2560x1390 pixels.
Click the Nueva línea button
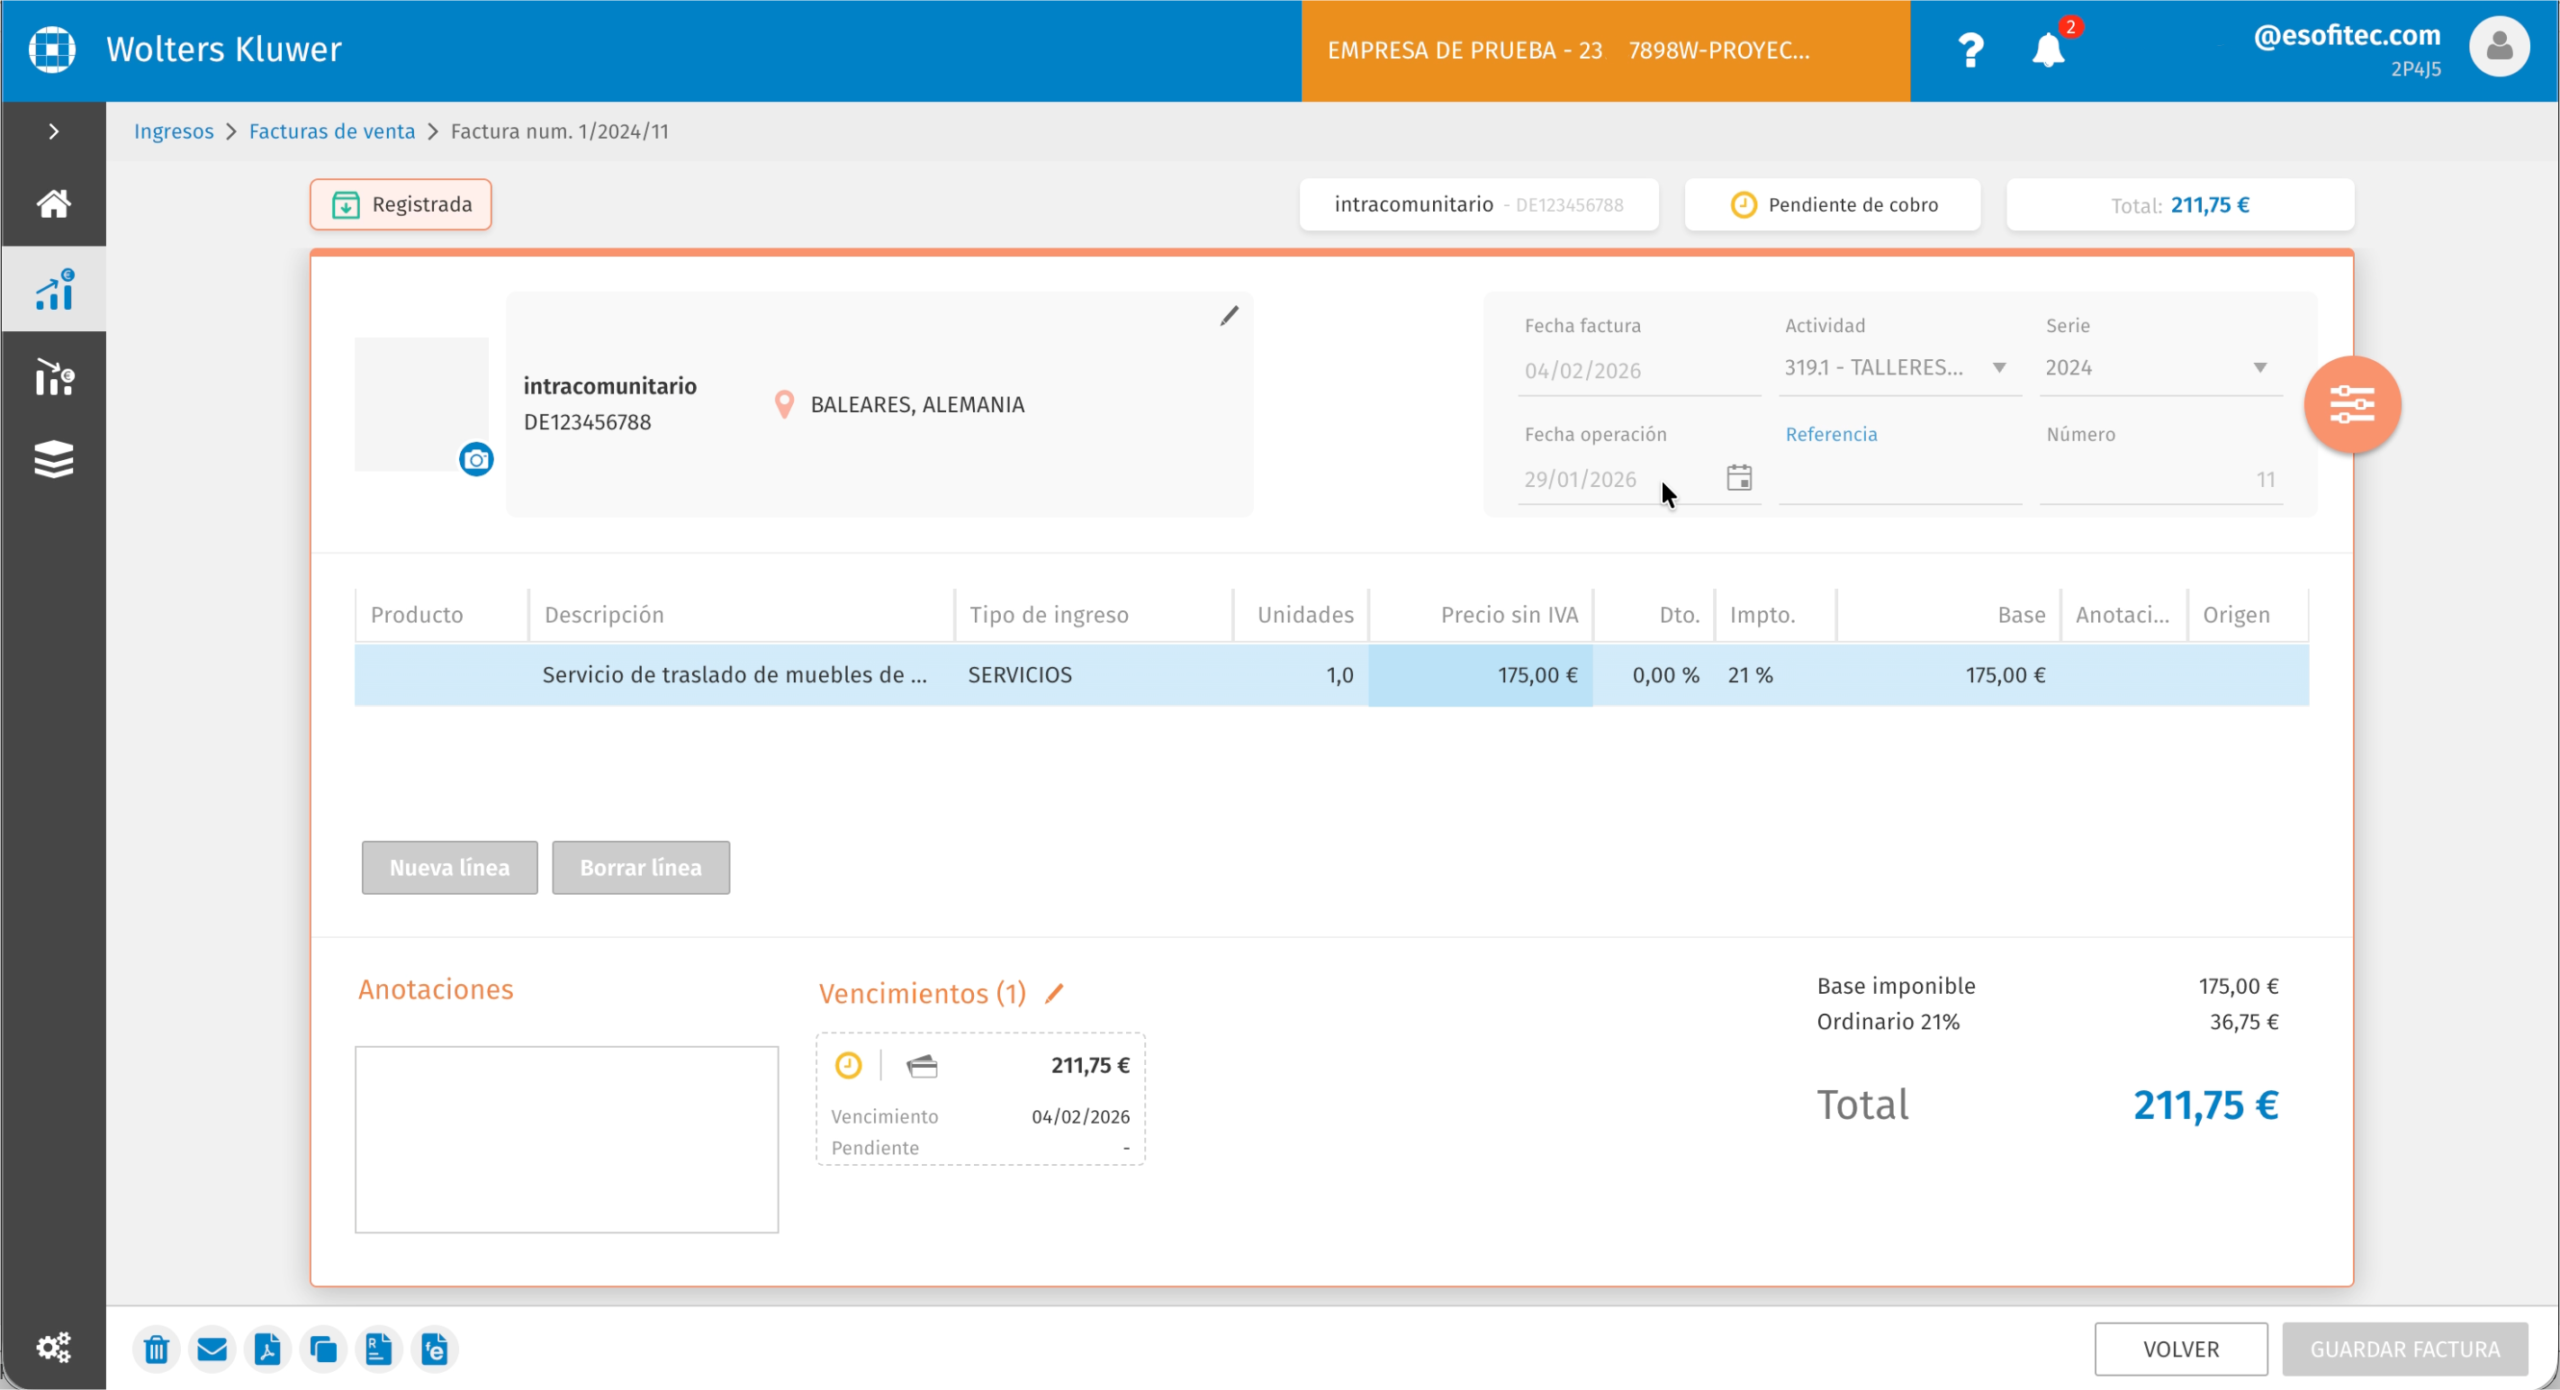click(450, 867)
